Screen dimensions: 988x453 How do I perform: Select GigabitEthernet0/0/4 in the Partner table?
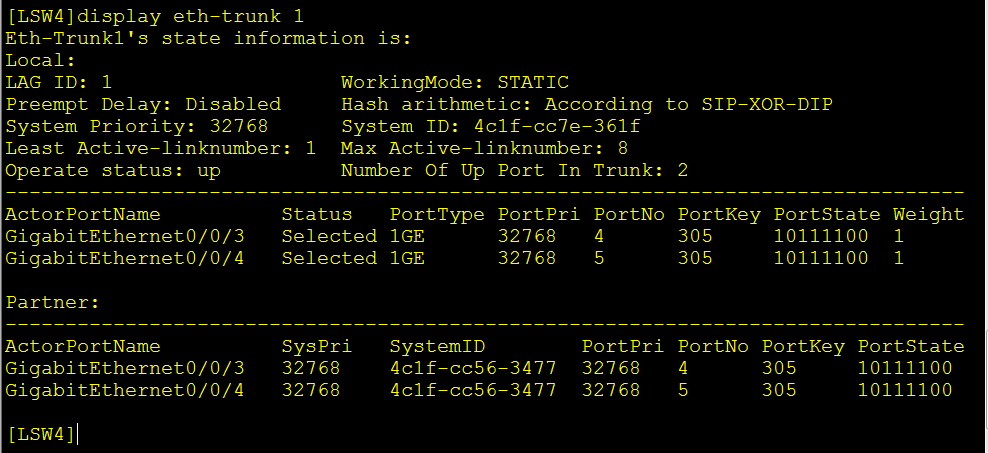(x=125, y=390)
